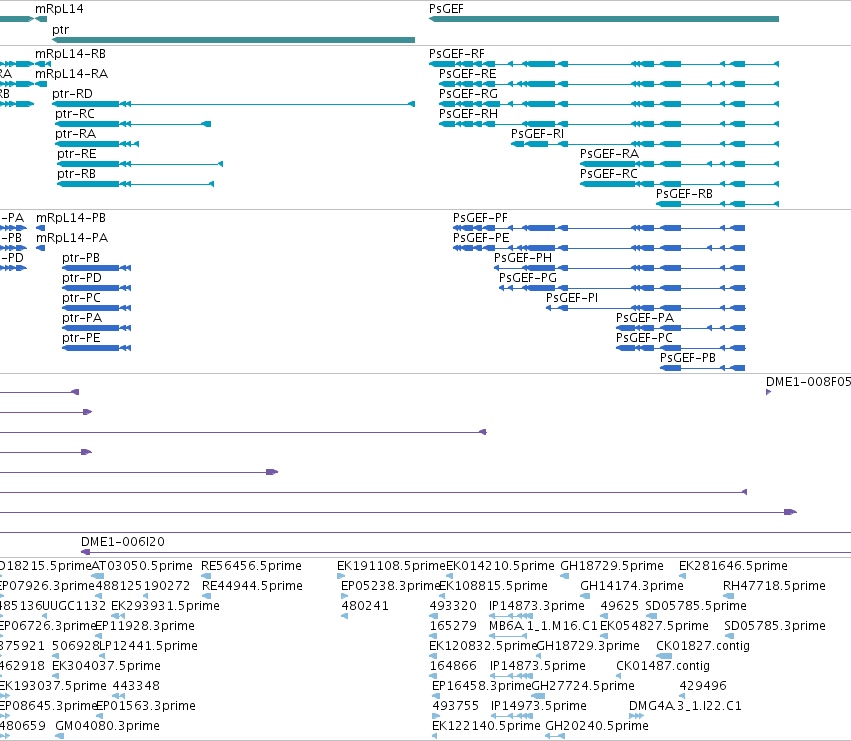Select contig CK01827.contig
851x741 pixels.
pyautogui.click(x=664, y=656)
